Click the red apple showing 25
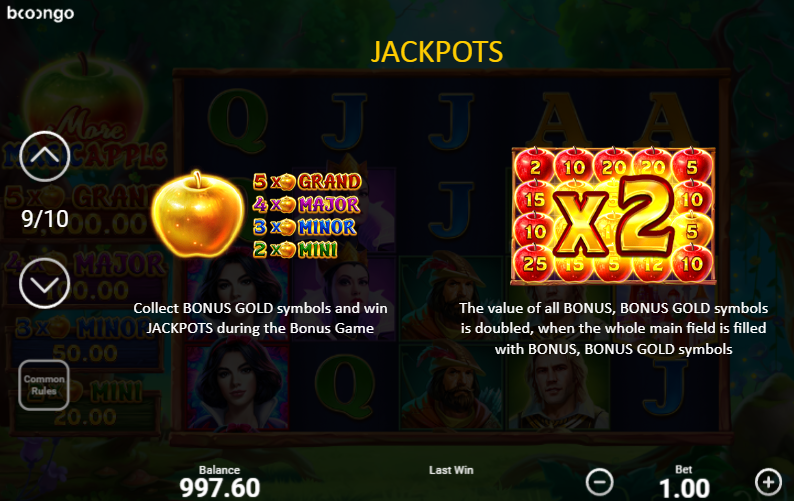This screenshot has width=794, height=501. (534, 264)
